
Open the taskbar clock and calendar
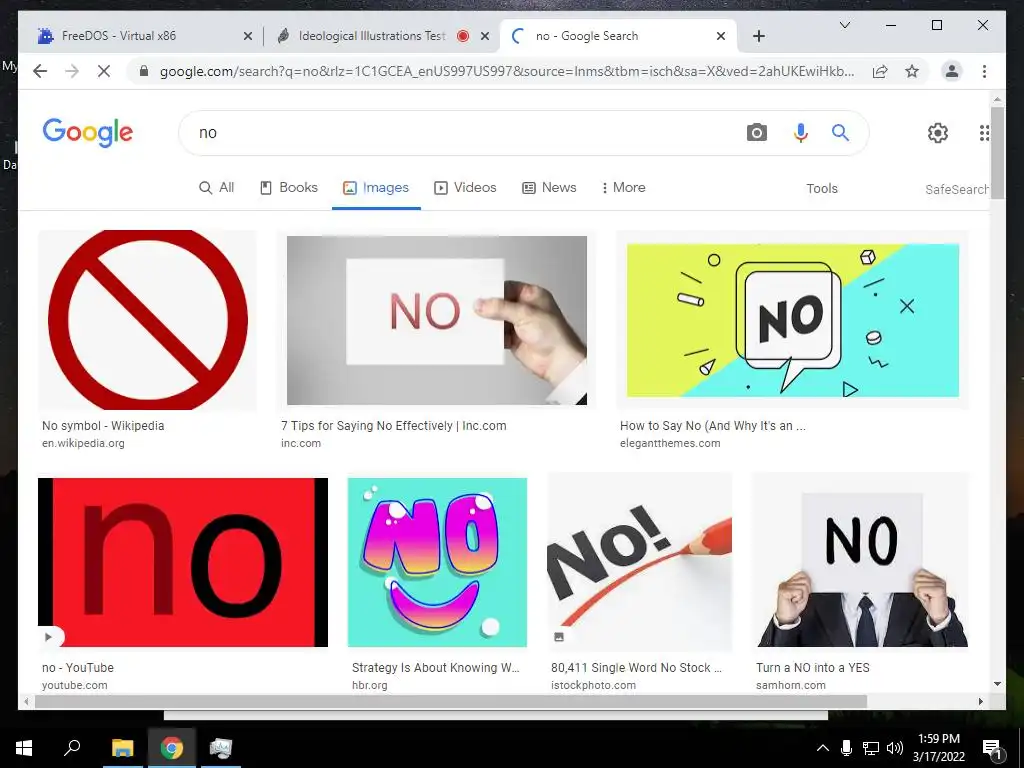(938, 748)
